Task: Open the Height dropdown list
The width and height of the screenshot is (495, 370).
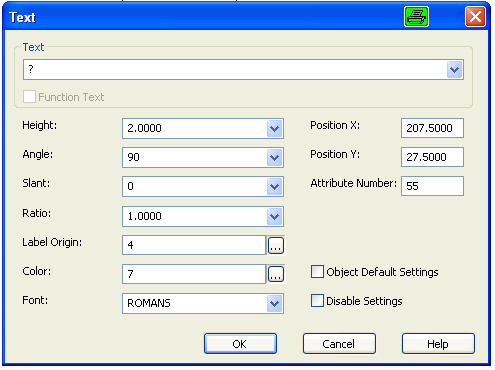Action: 275,128
